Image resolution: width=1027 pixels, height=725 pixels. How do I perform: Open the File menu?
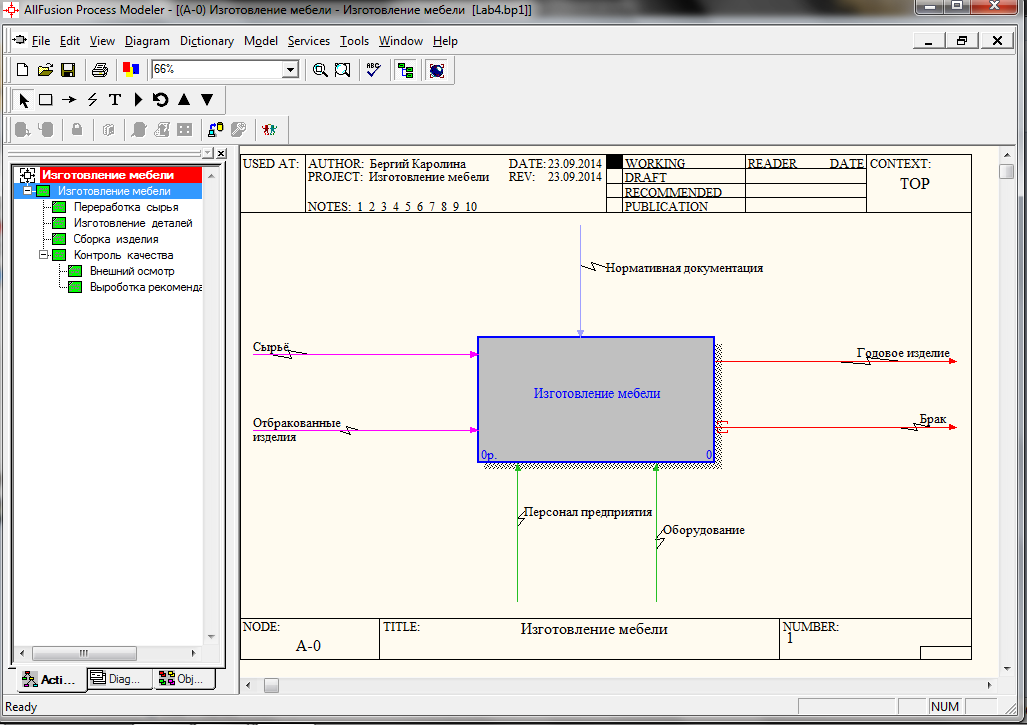click(41, 41)
